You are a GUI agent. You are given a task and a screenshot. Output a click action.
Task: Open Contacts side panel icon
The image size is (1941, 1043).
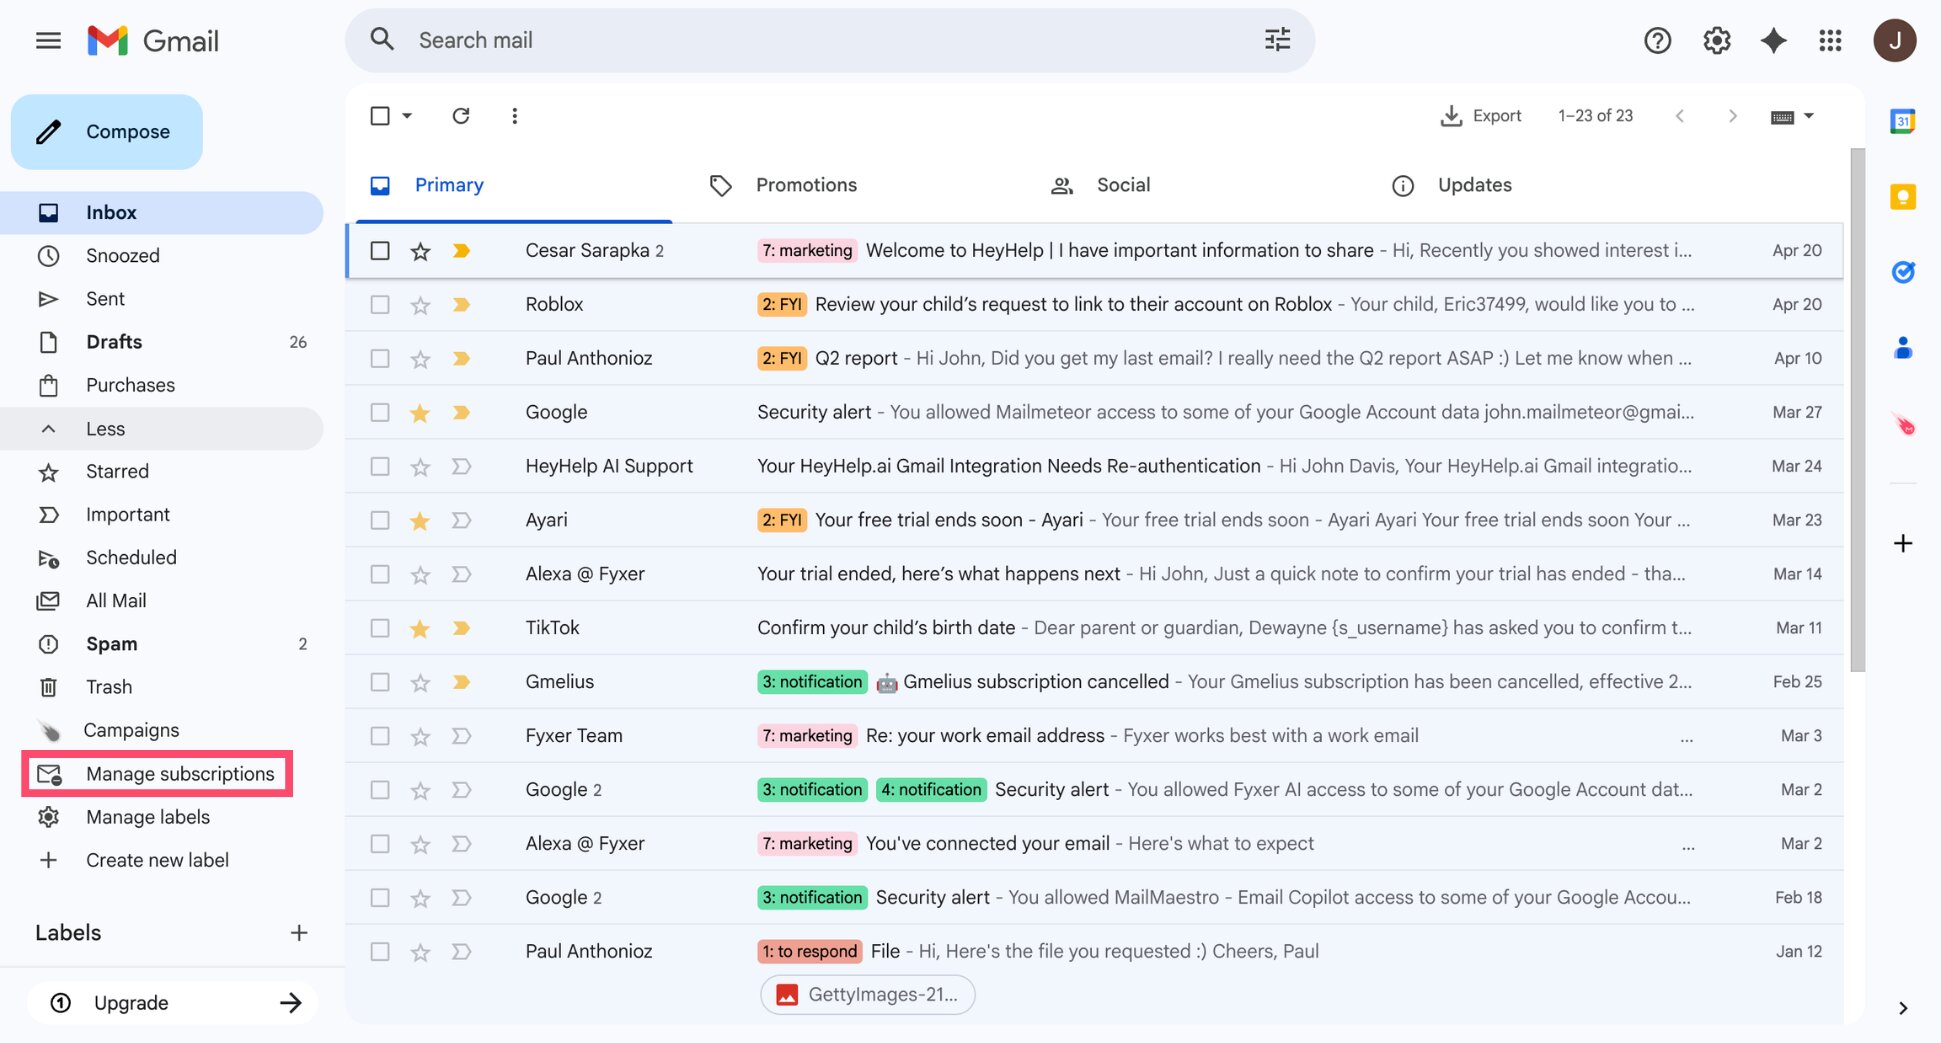tap(1902, 348)
